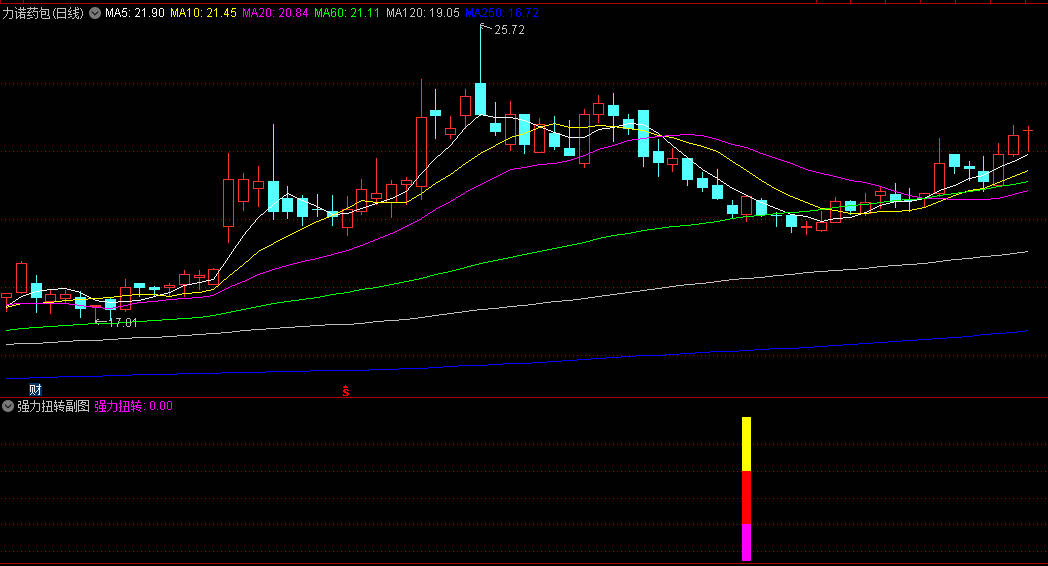Click the 力诺药包(日线) stock title
Image resolution: width=1048 pixels, height=566 pixels.
click(43, 13)
